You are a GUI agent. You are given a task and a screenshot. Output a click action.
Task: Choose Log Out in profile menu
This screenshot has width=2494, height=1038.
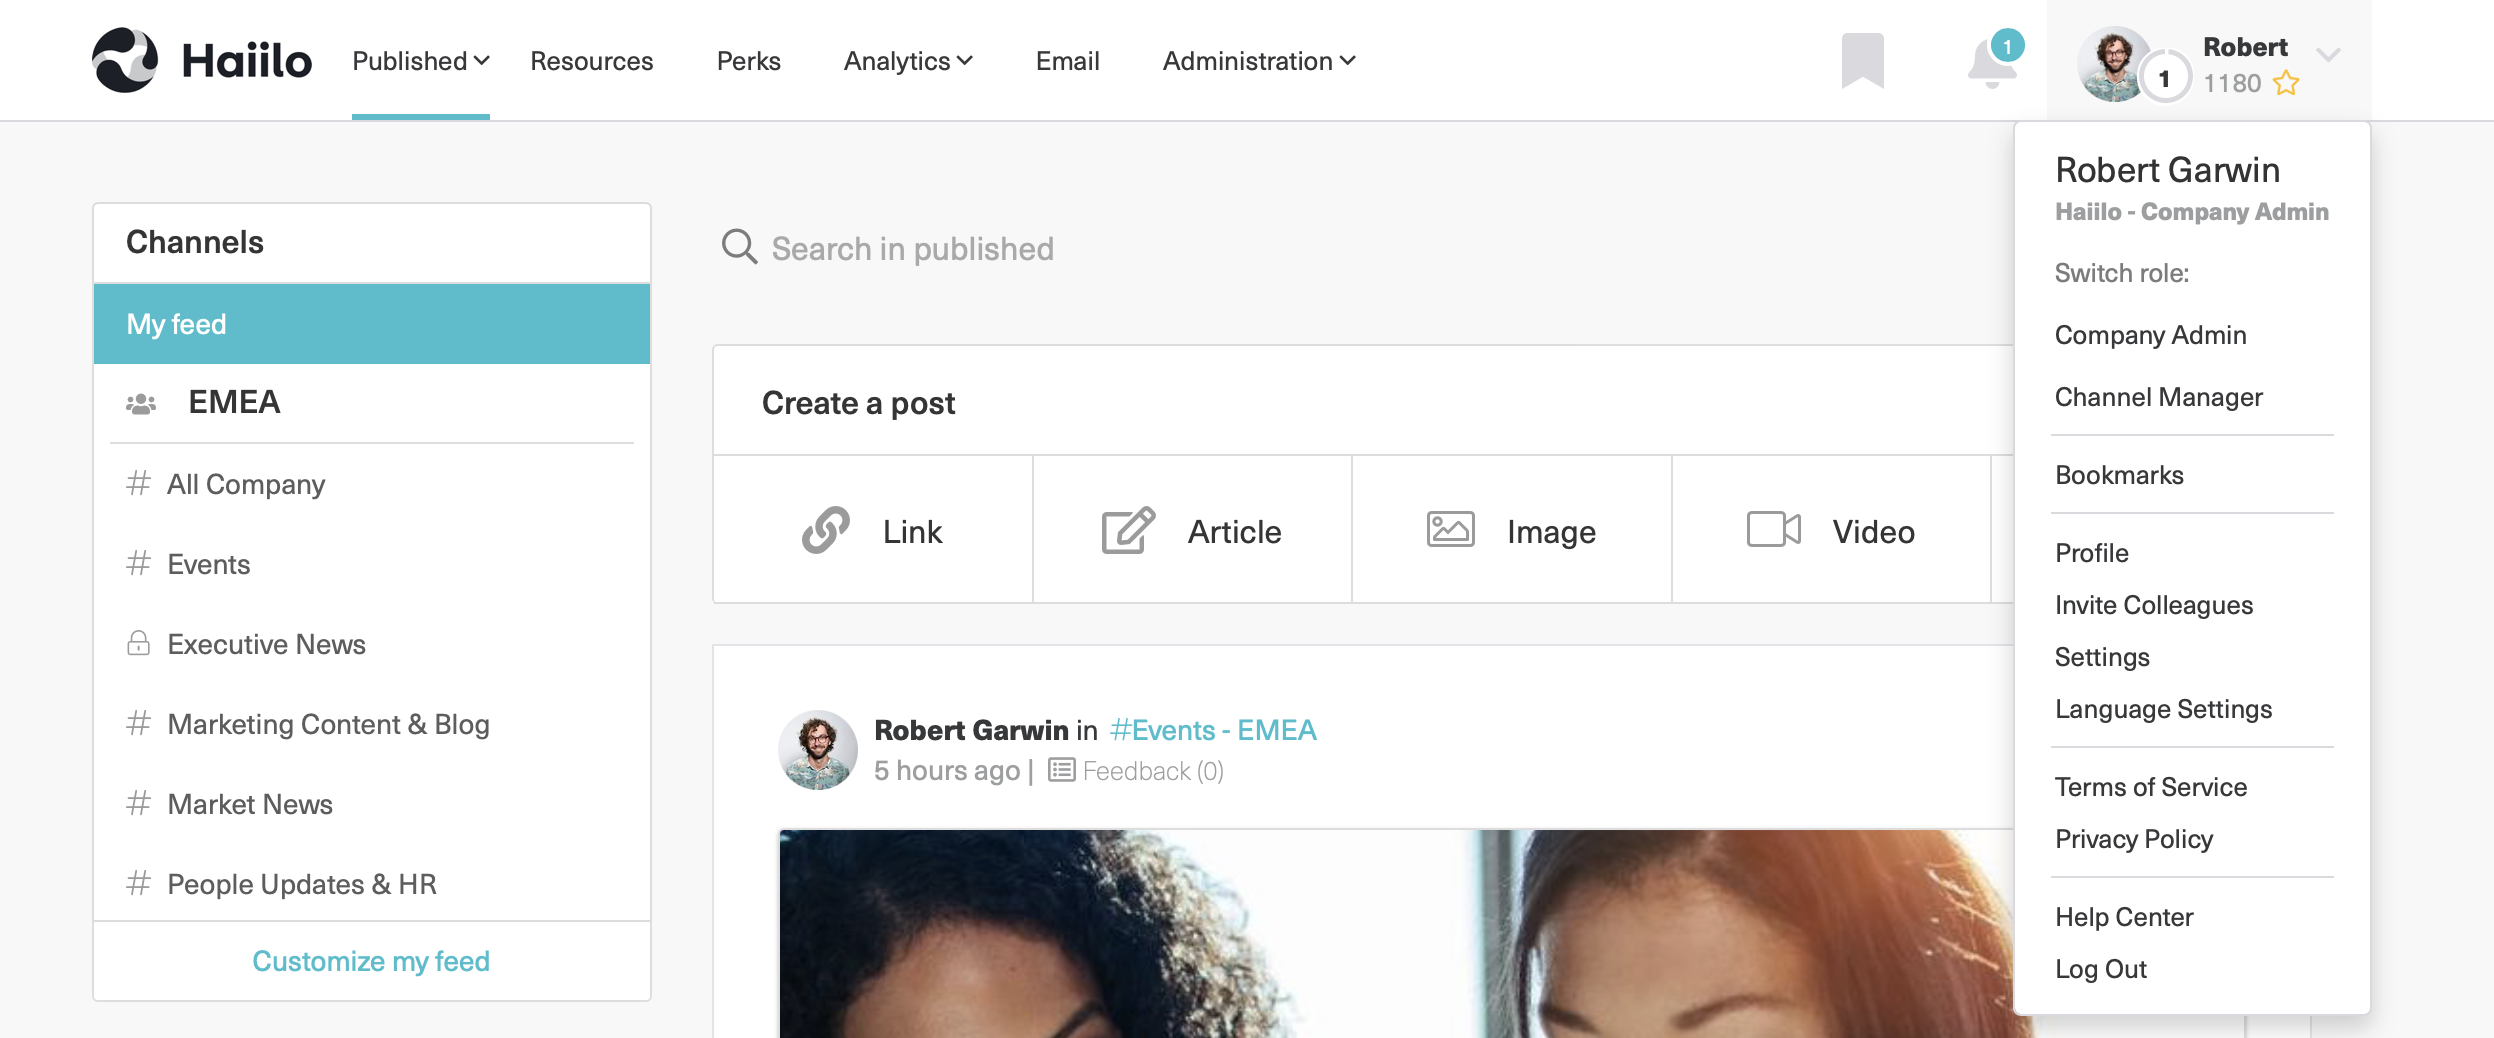coord(2100,969)
